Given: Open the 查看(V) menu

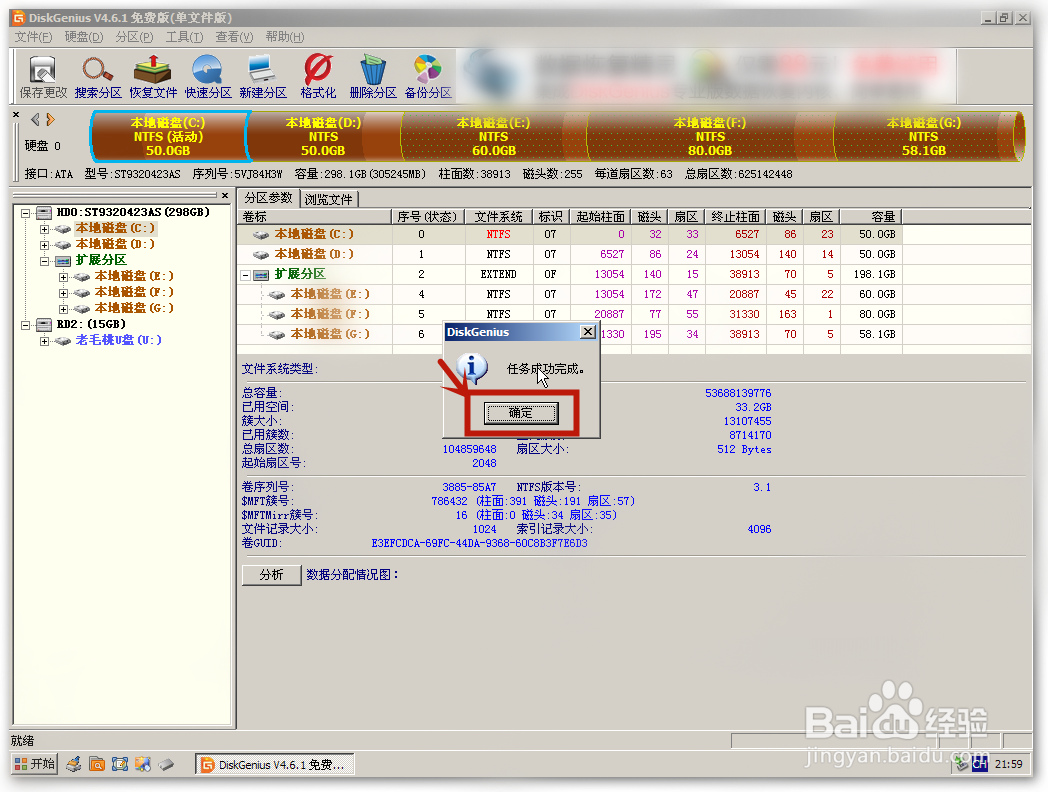Looking at the screenshot, I should coord(234,37).
